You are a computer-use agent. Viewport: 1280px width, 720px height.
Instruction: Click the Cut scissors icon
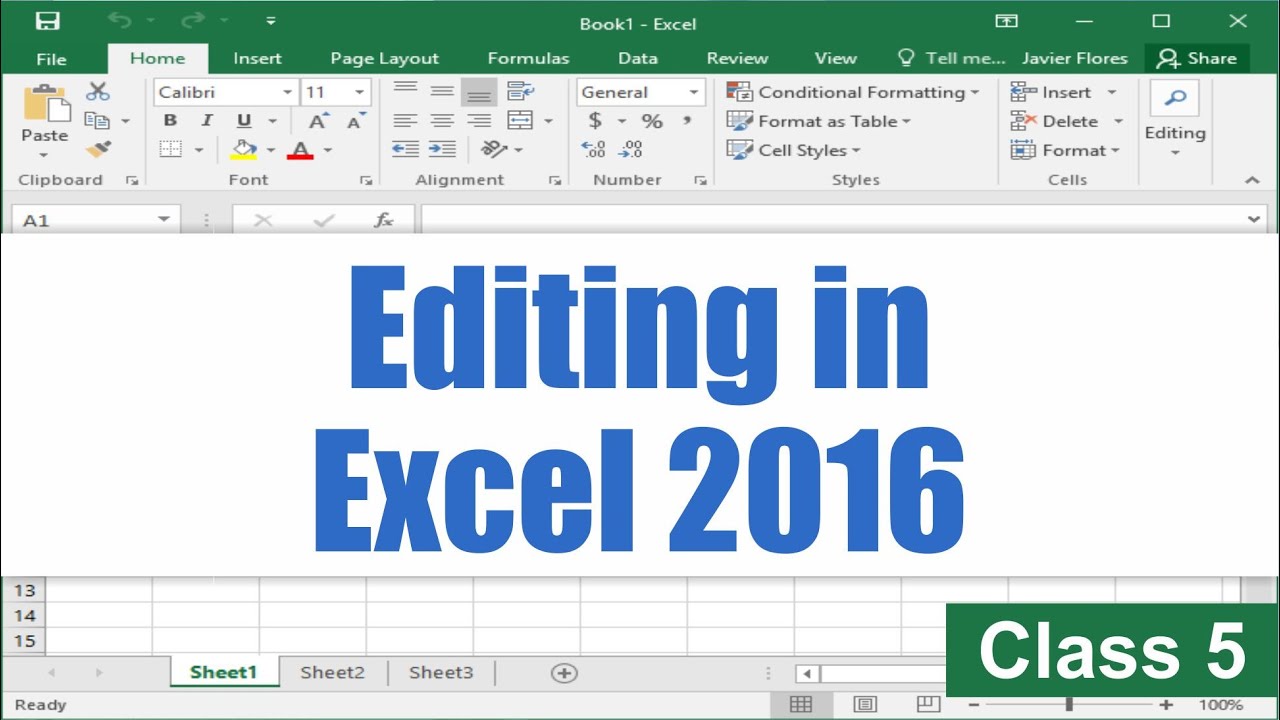[97, 92]
